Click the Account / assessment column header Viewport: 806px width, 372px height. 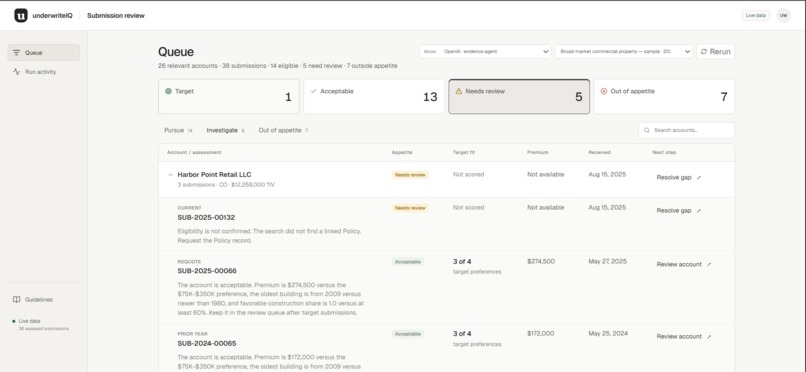[194, 153]
